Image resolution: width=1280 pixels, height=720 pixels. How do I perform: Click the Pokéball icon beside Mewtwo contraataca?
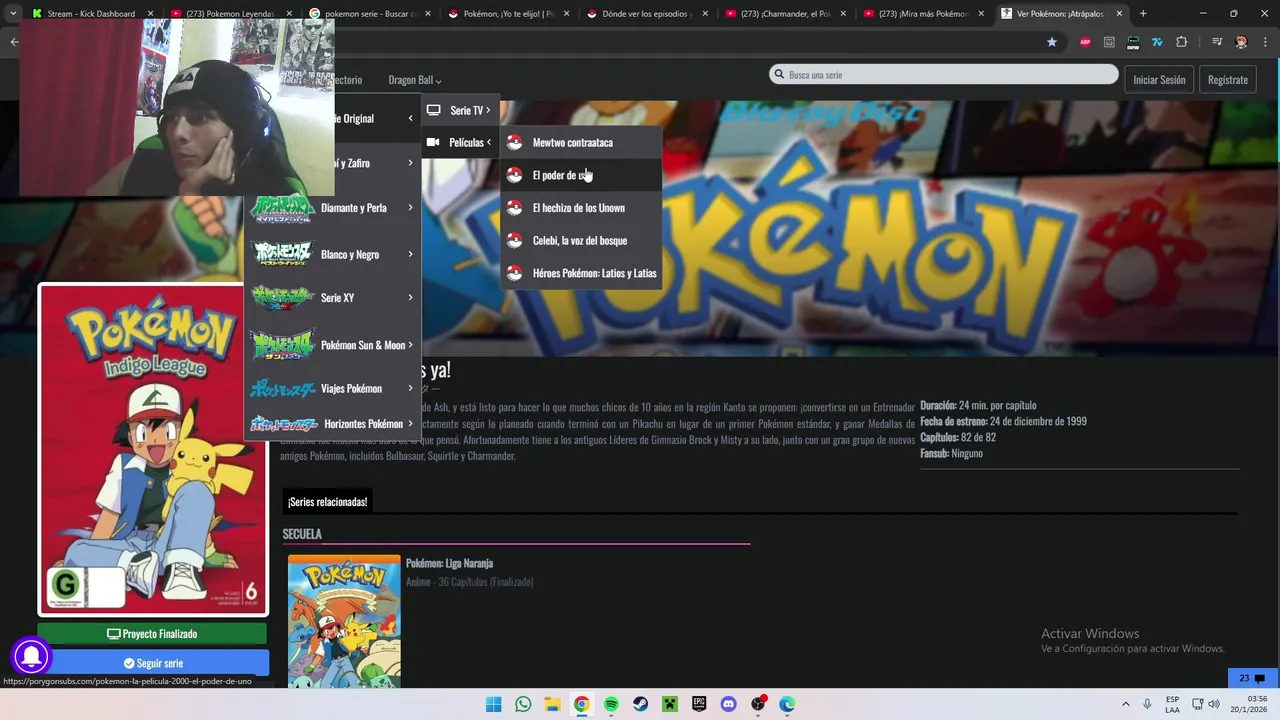point(514,143)
